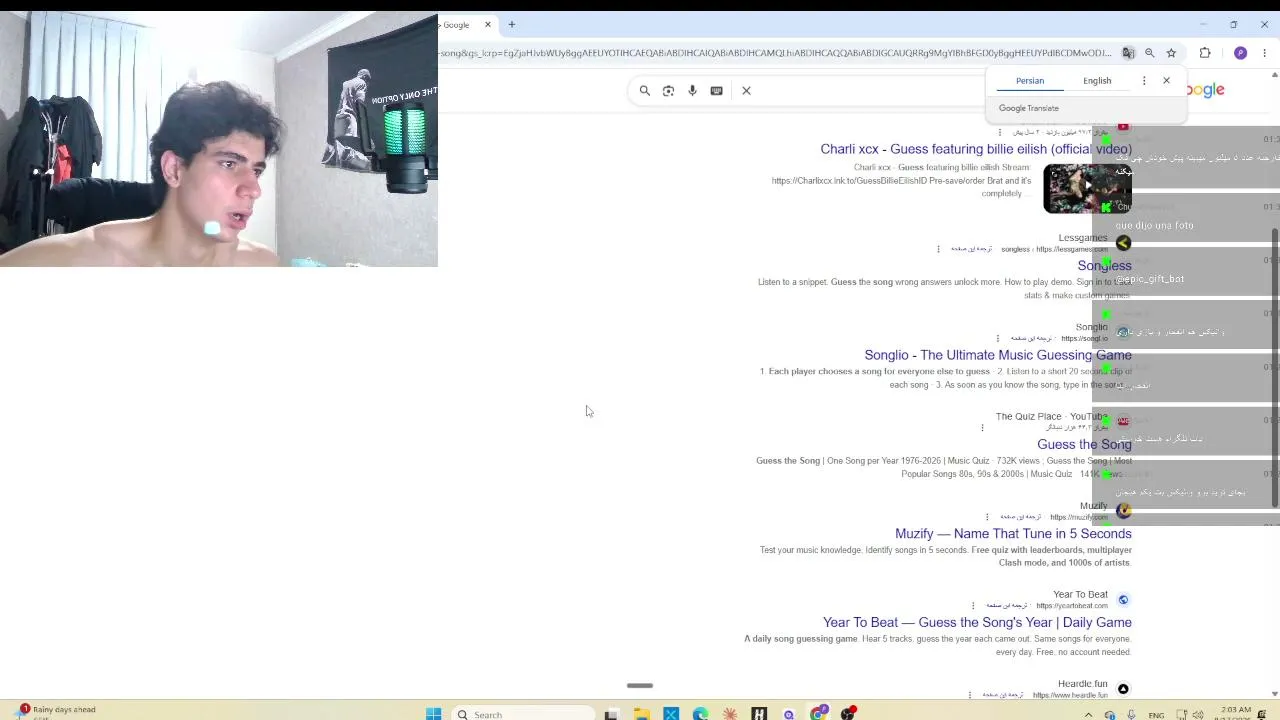The height and width of the screenshot is (720, 1280).
Task: Show hidden system tray icons
Action: (x=1088, y=715)
